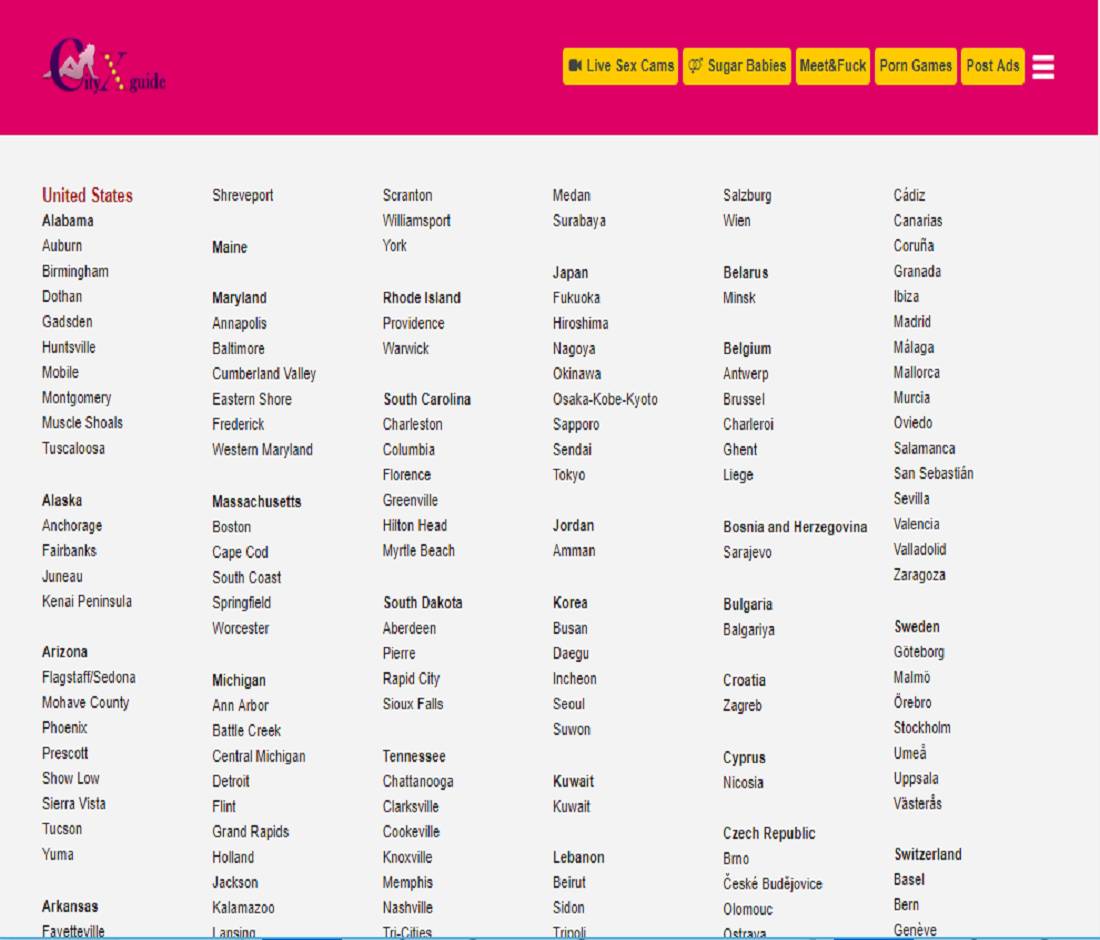
Task: Open the United States heading link
Action: (87, 195)
